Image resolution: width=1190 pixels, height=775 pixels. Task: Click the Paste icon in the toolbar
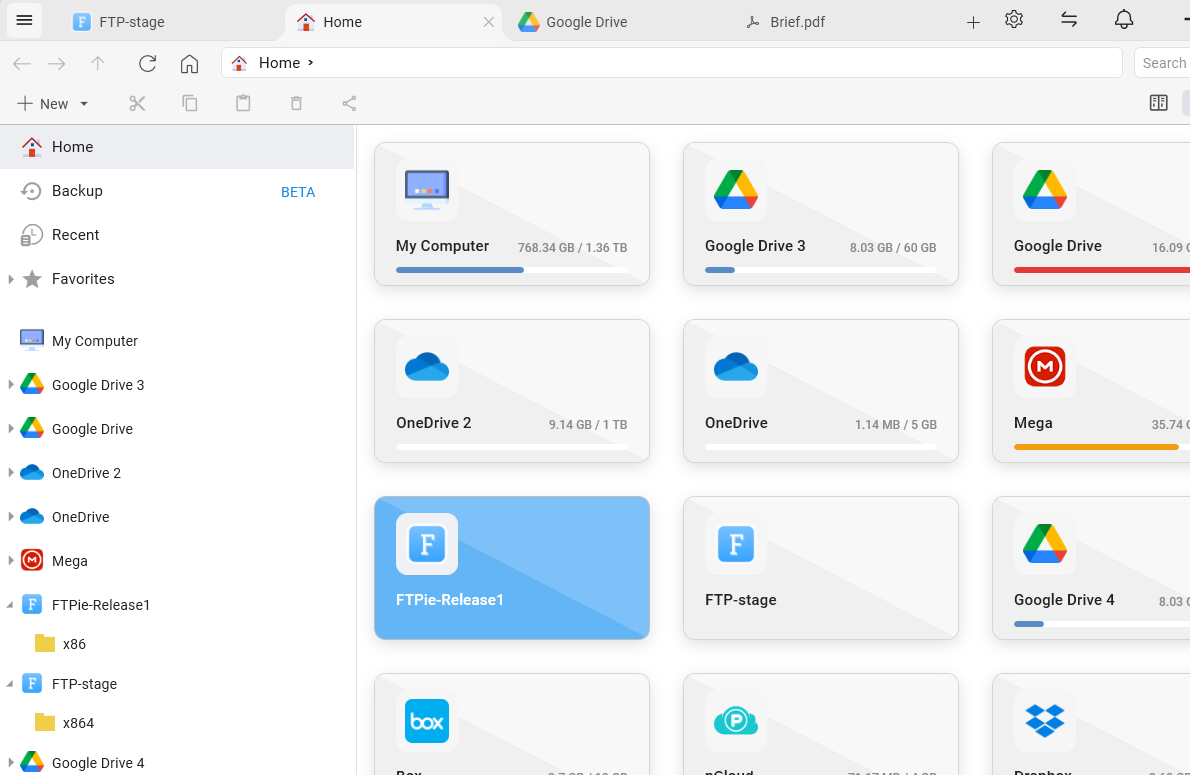[243, 103]
